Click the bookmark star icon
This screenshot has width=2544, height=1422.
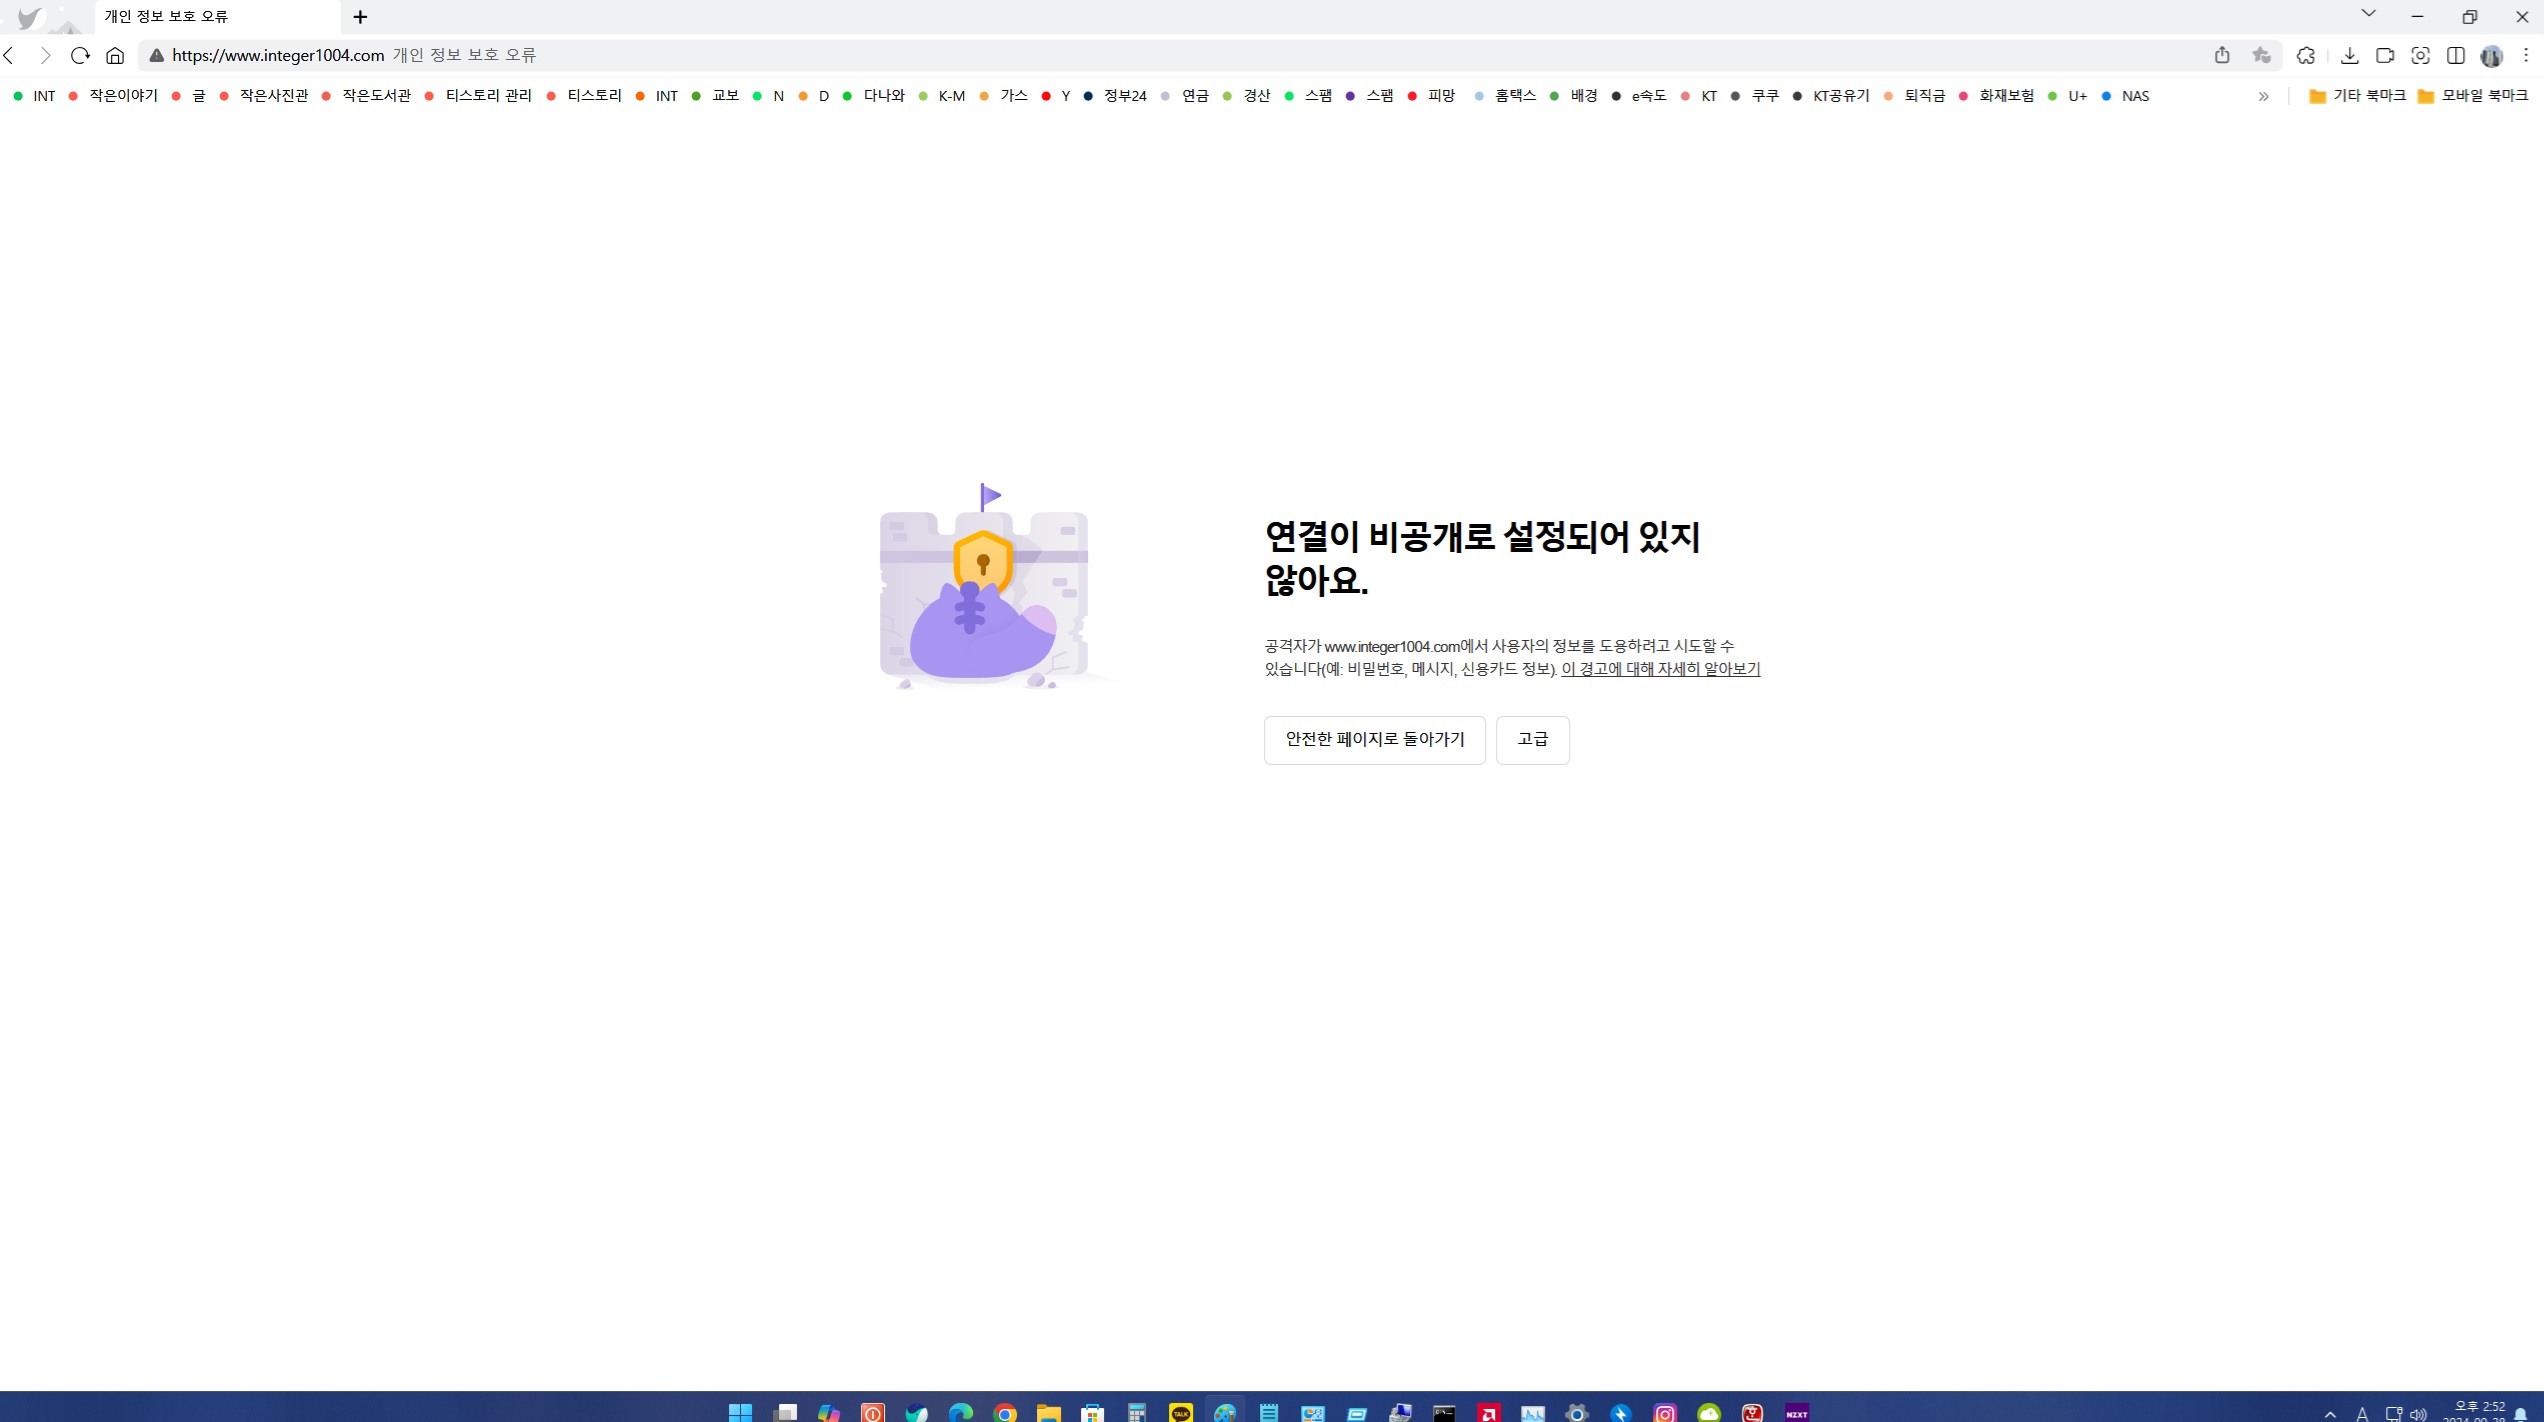(x=2261, y=55)
